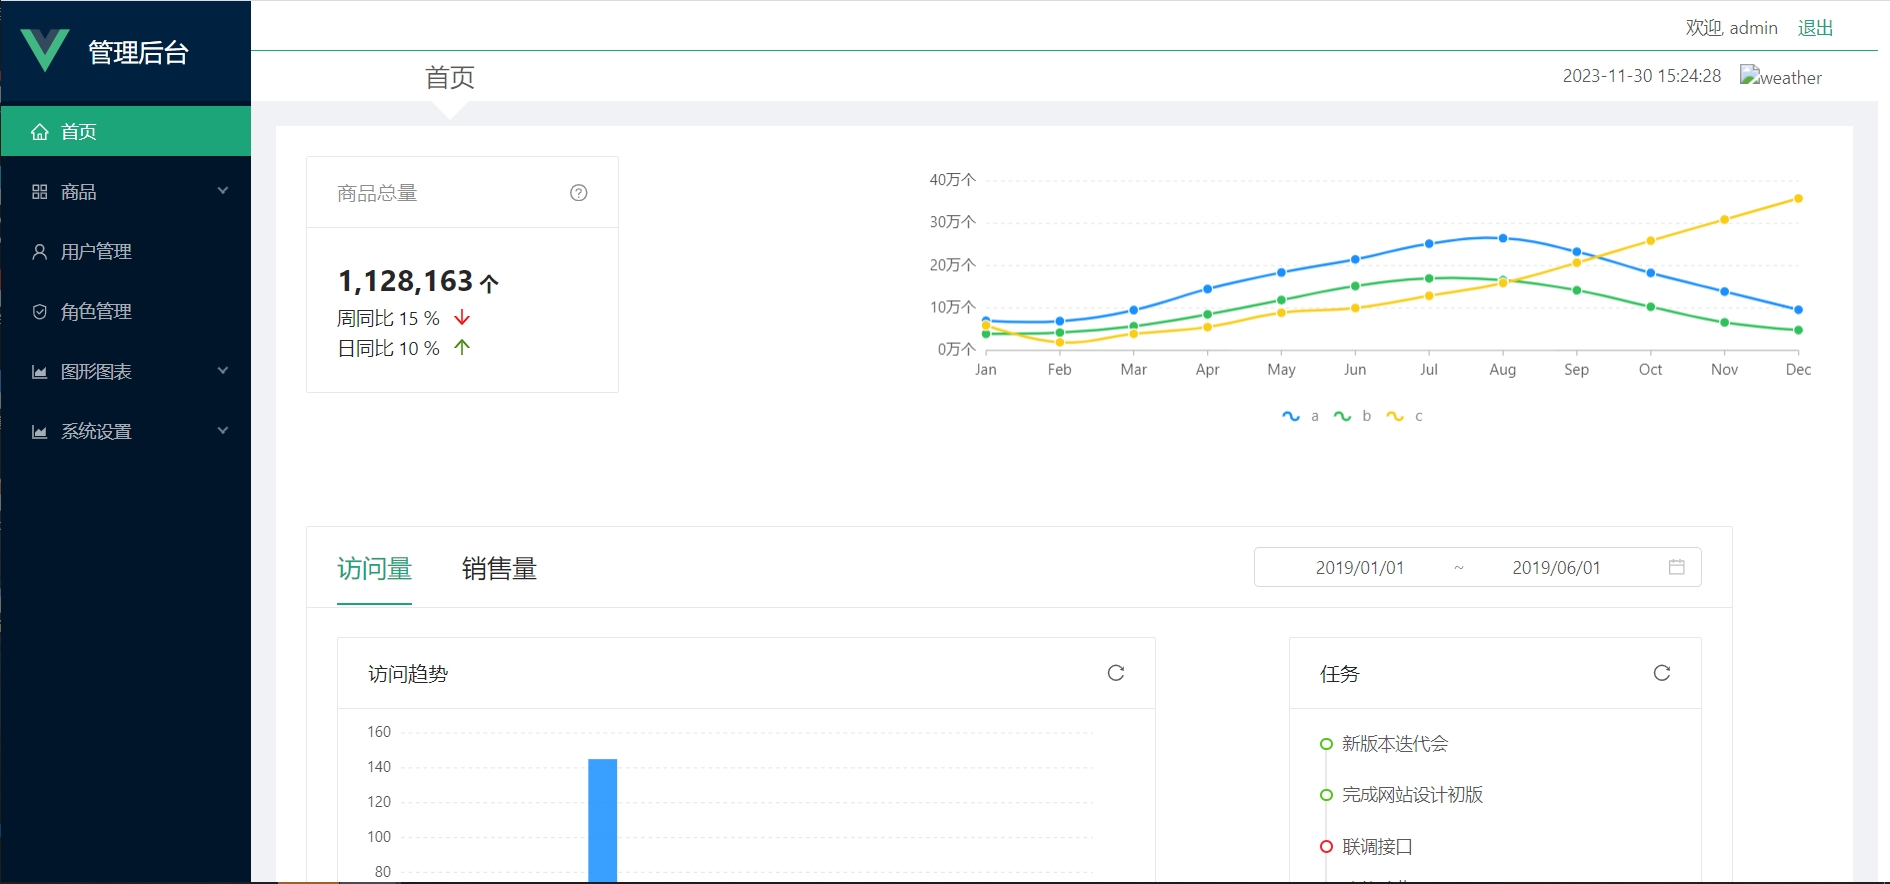Toggle legend series b
The width and height of the screenshot is (1890, 884).
1352,416
